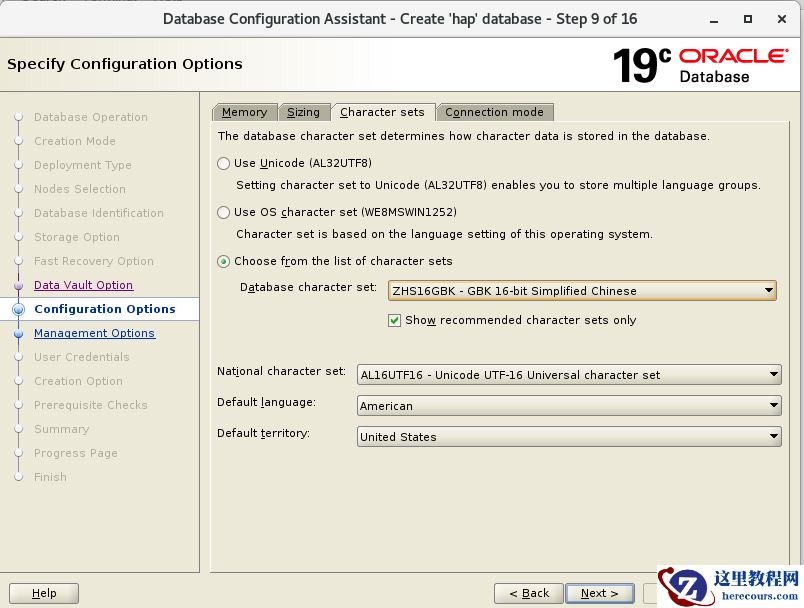The width and height of the screenshot is (804, 608).
Task: Click the AL16UTF16 national character set value
Action: pyautogui.click(x=510, y=375)
